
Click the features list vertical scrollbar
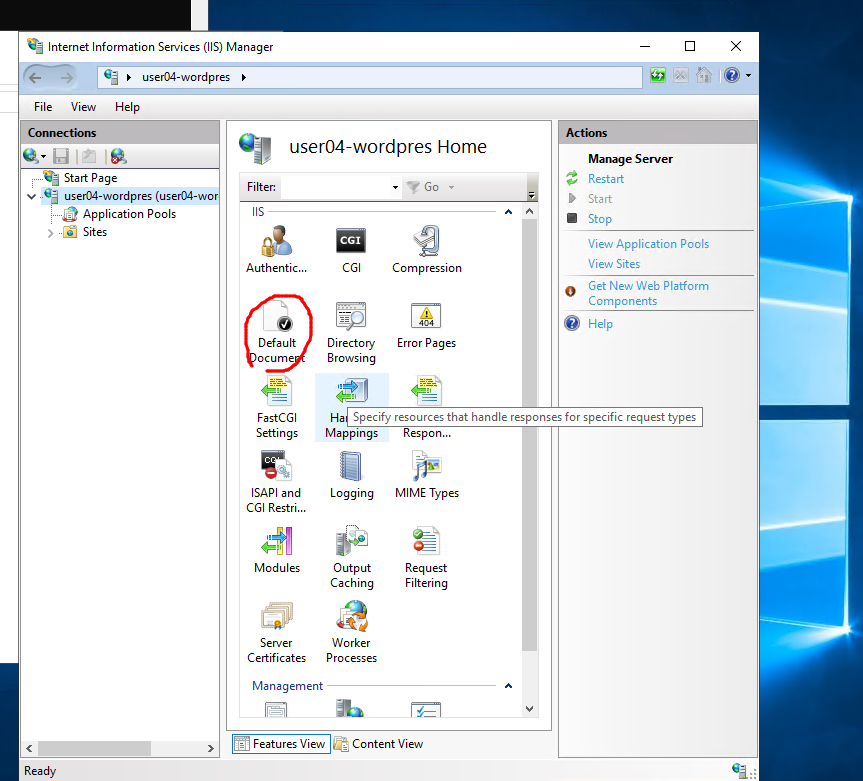(x=529, y=435)
